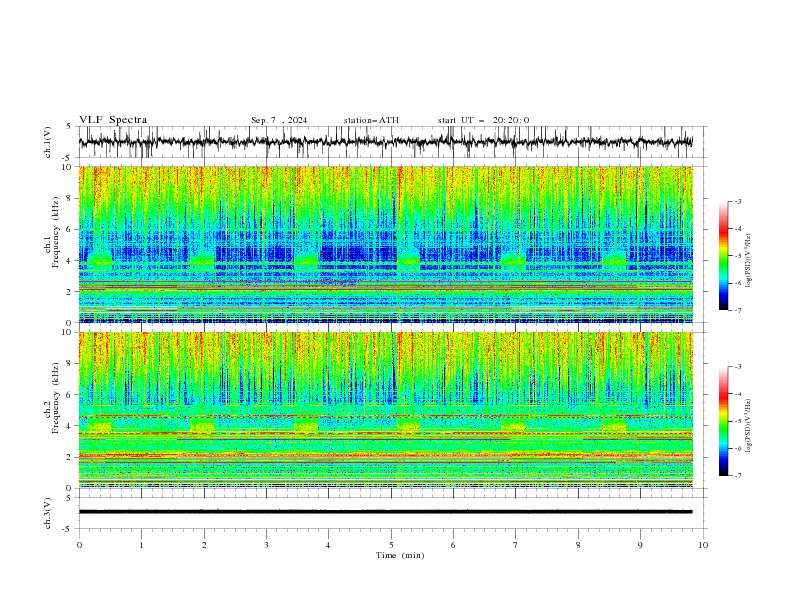Click the "-7" tick of the ch.2 colorbar

click(x=737, y=476)
